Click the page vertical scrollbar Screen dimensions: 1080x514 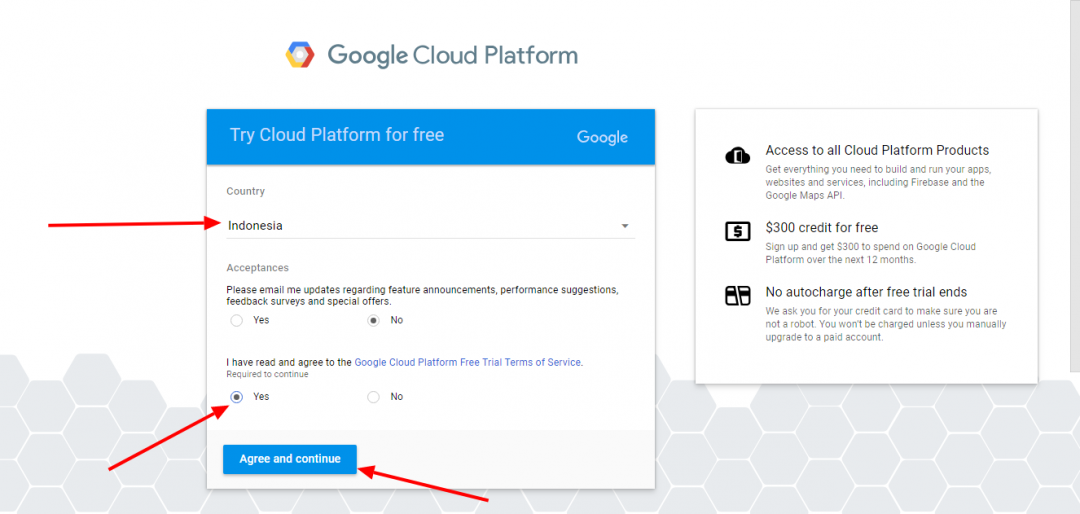point(1074,186)
